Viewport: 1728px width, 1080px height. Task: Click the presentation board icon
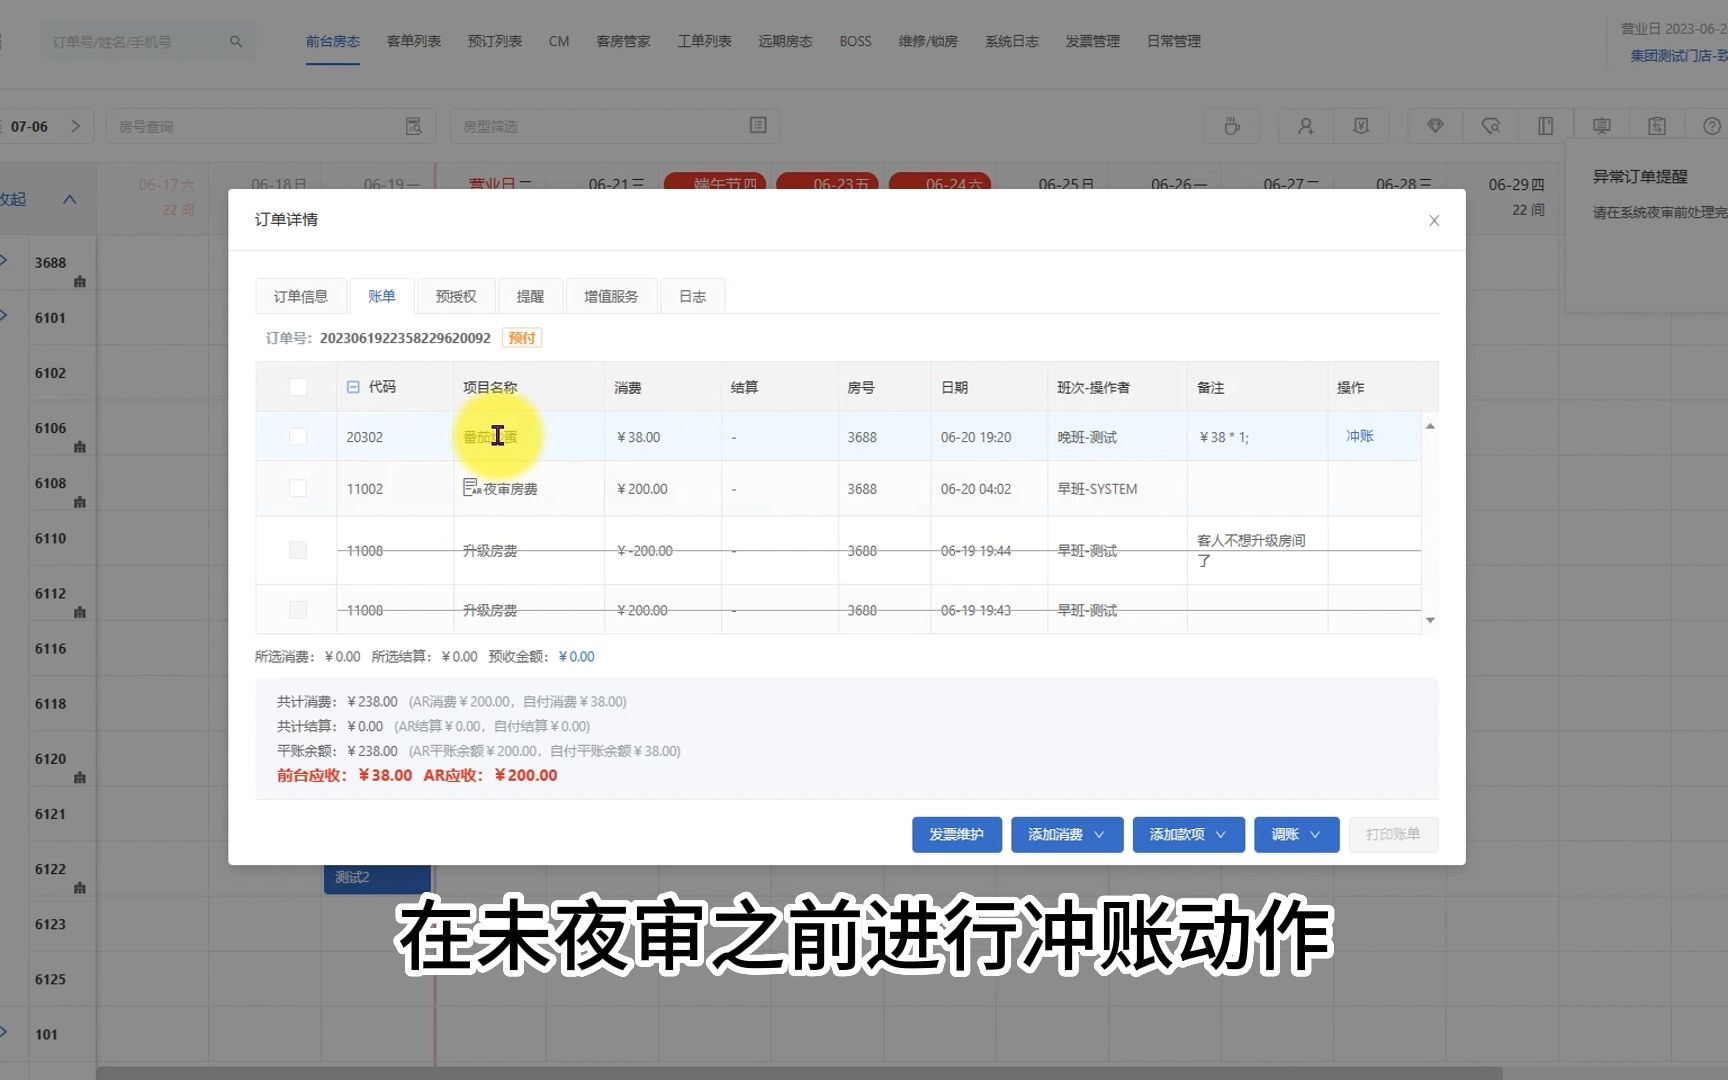[1601, 126]
